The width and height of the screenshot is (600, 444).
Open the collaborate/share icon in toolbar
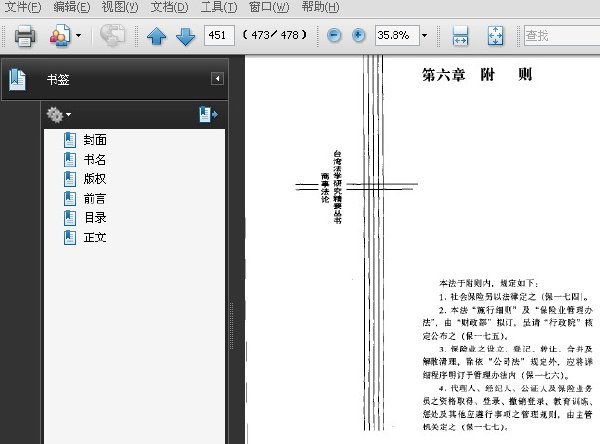[60, 36]
